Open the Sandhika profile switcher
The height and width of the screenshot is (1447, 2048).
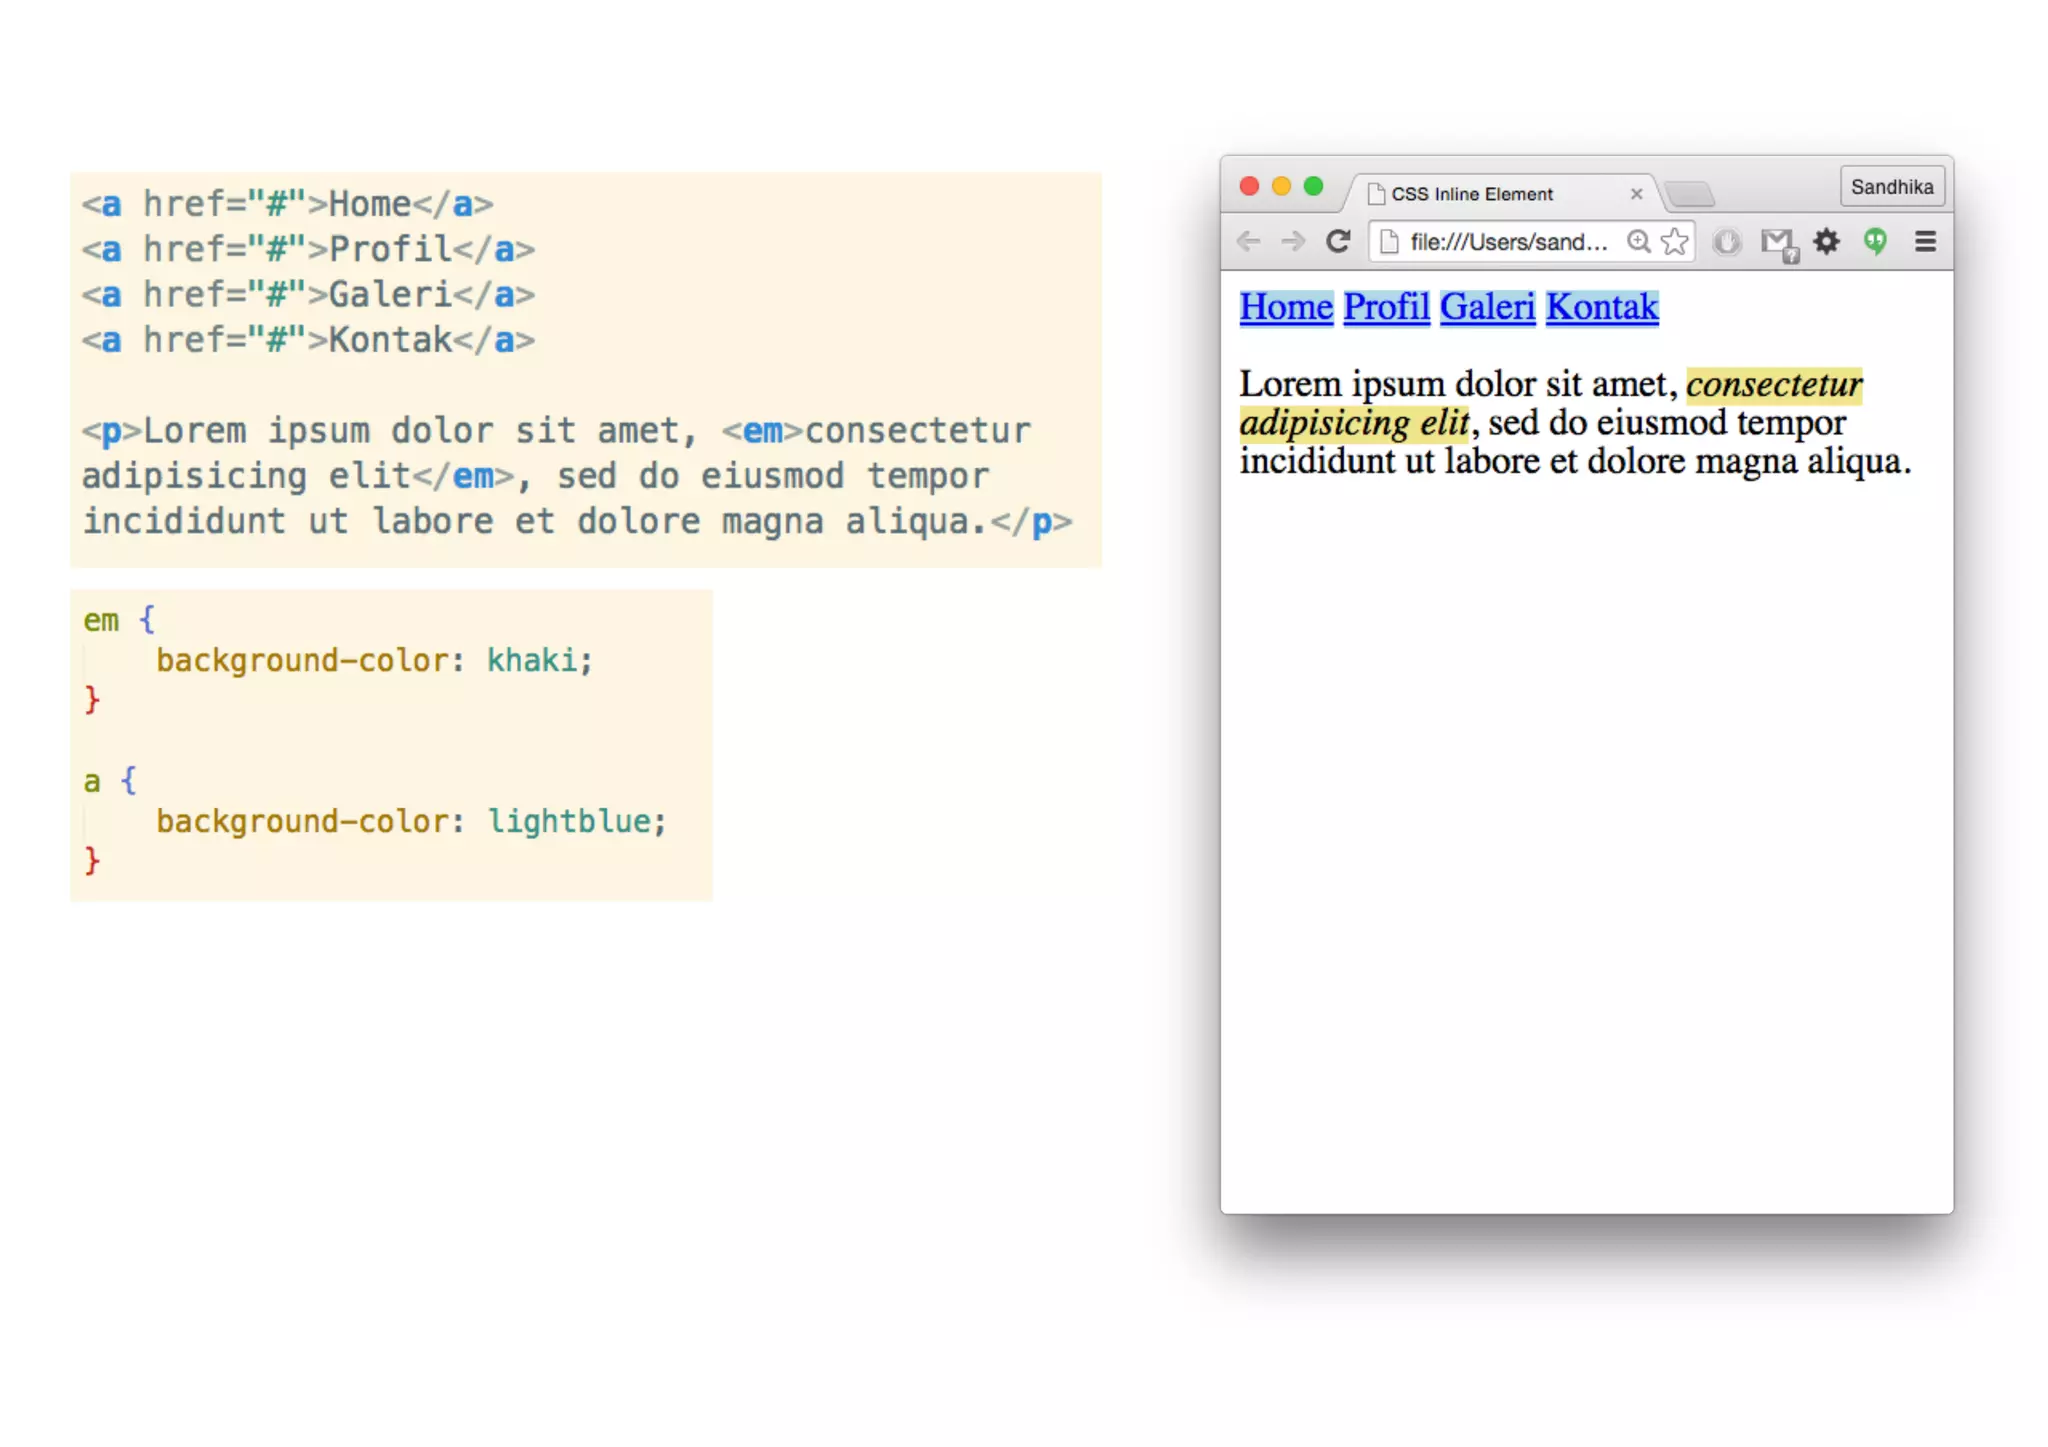tap(1891, 187)
